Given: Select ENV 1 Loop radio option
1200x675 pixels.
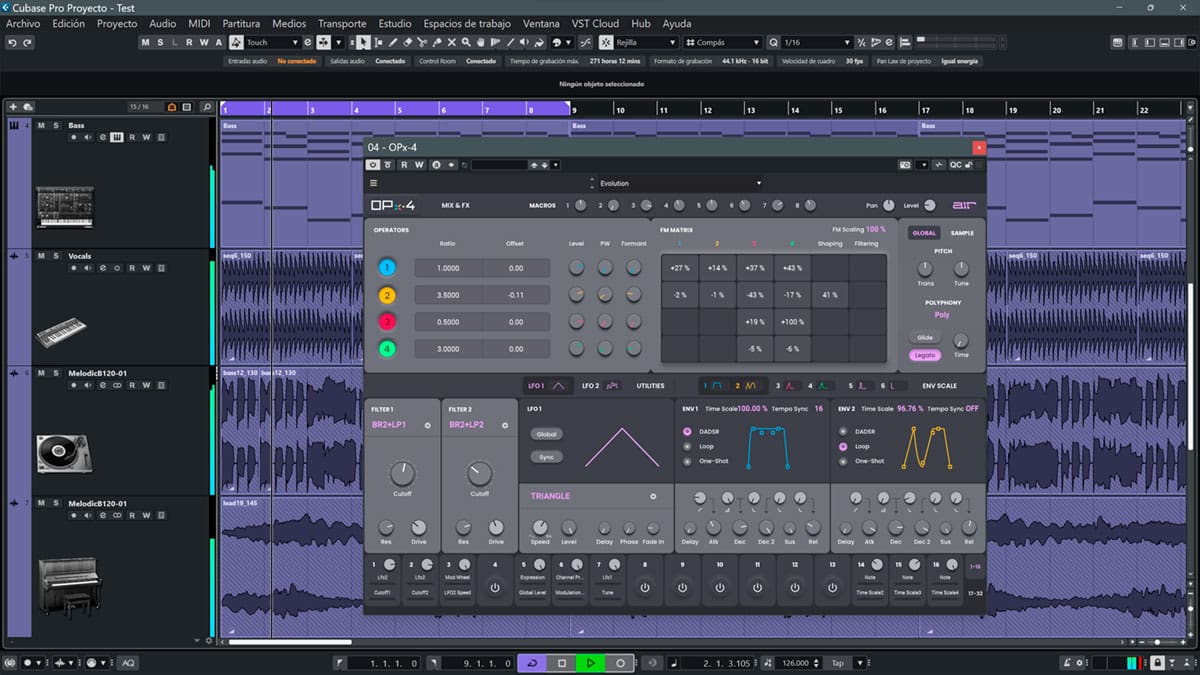Looking at the screenshot, I should pyautogui.click(x=687, y=446).
